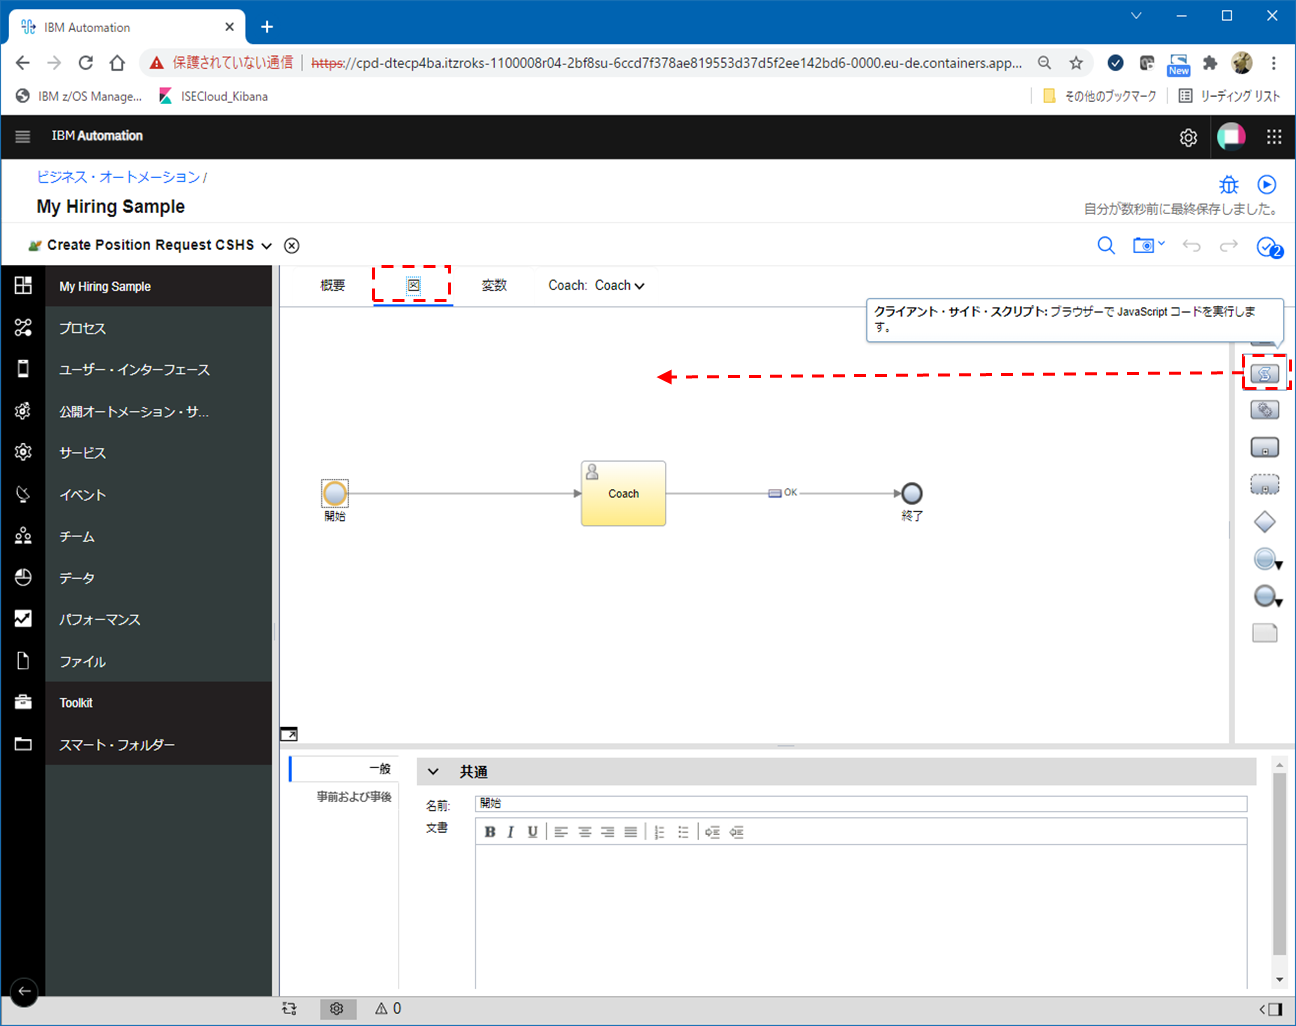1296x1026 pixels.
Task: Open the IBM Automation settings gear
Action: pos(1188,137)
